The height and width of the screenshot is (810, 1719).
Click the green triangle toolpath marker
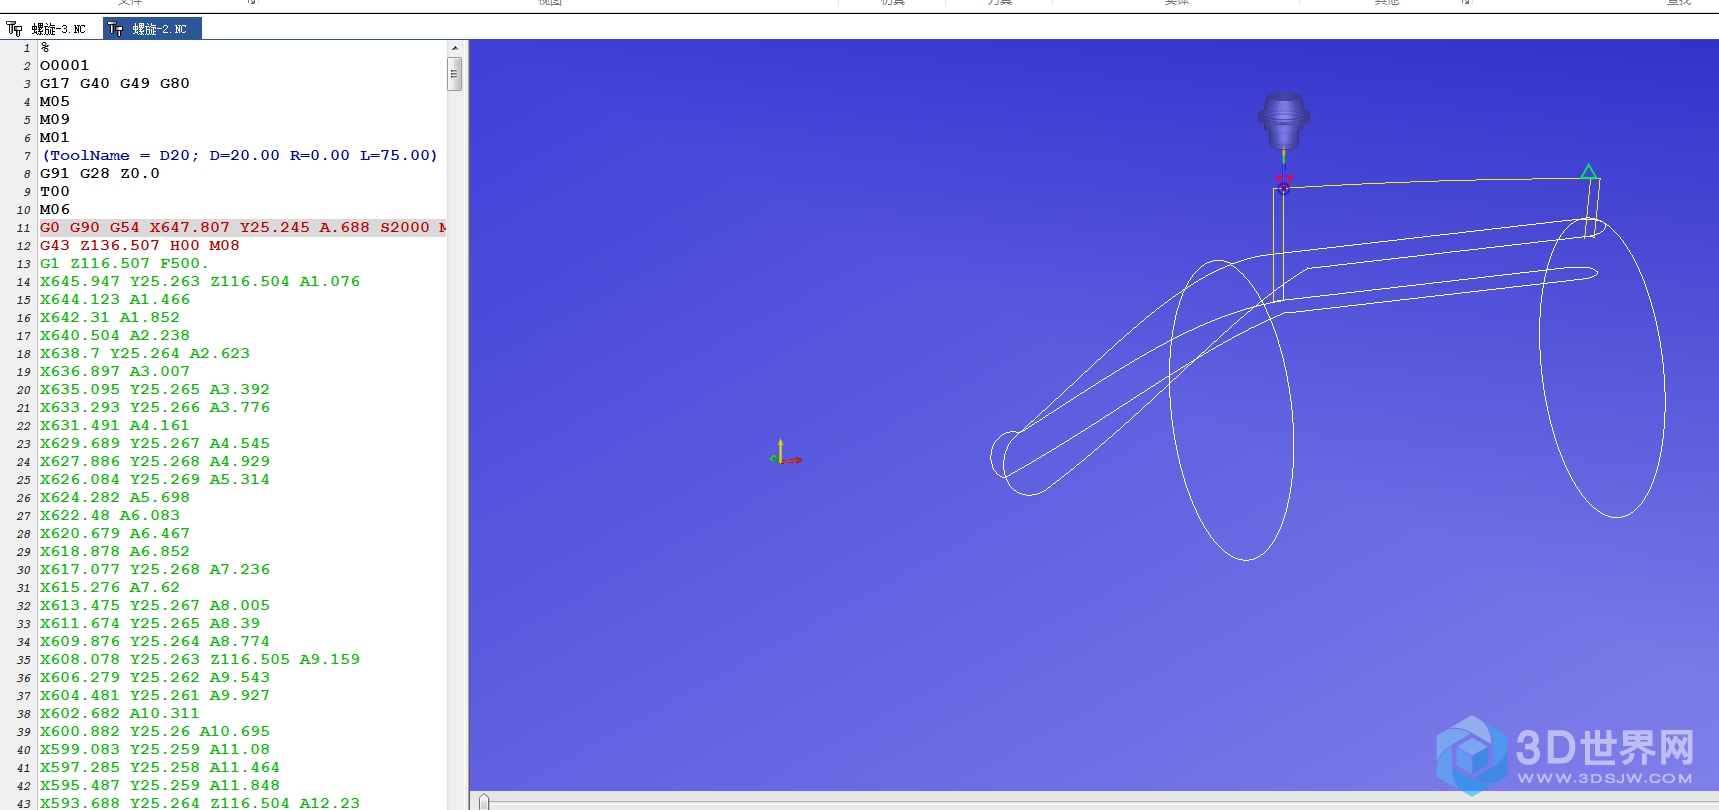[1589, 172]
